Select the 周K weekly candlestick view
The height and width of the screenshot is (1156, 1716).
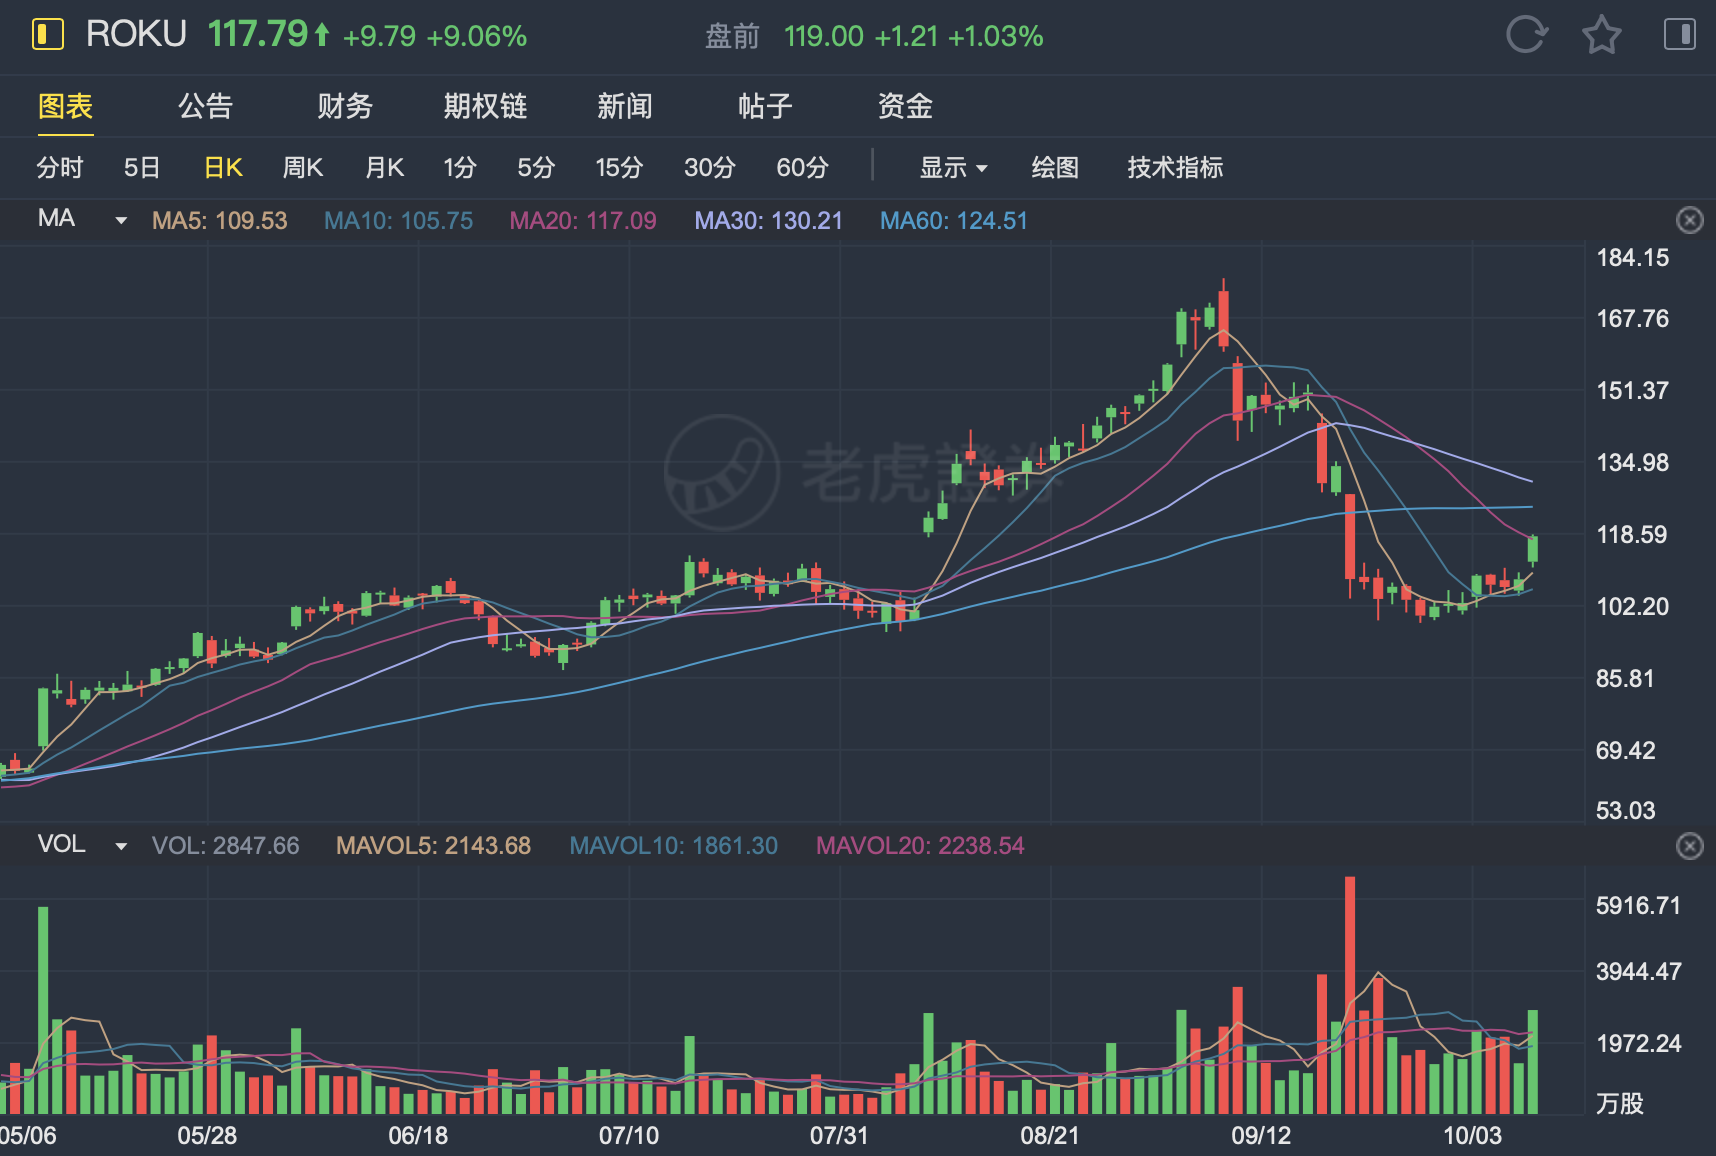point(303,168)
